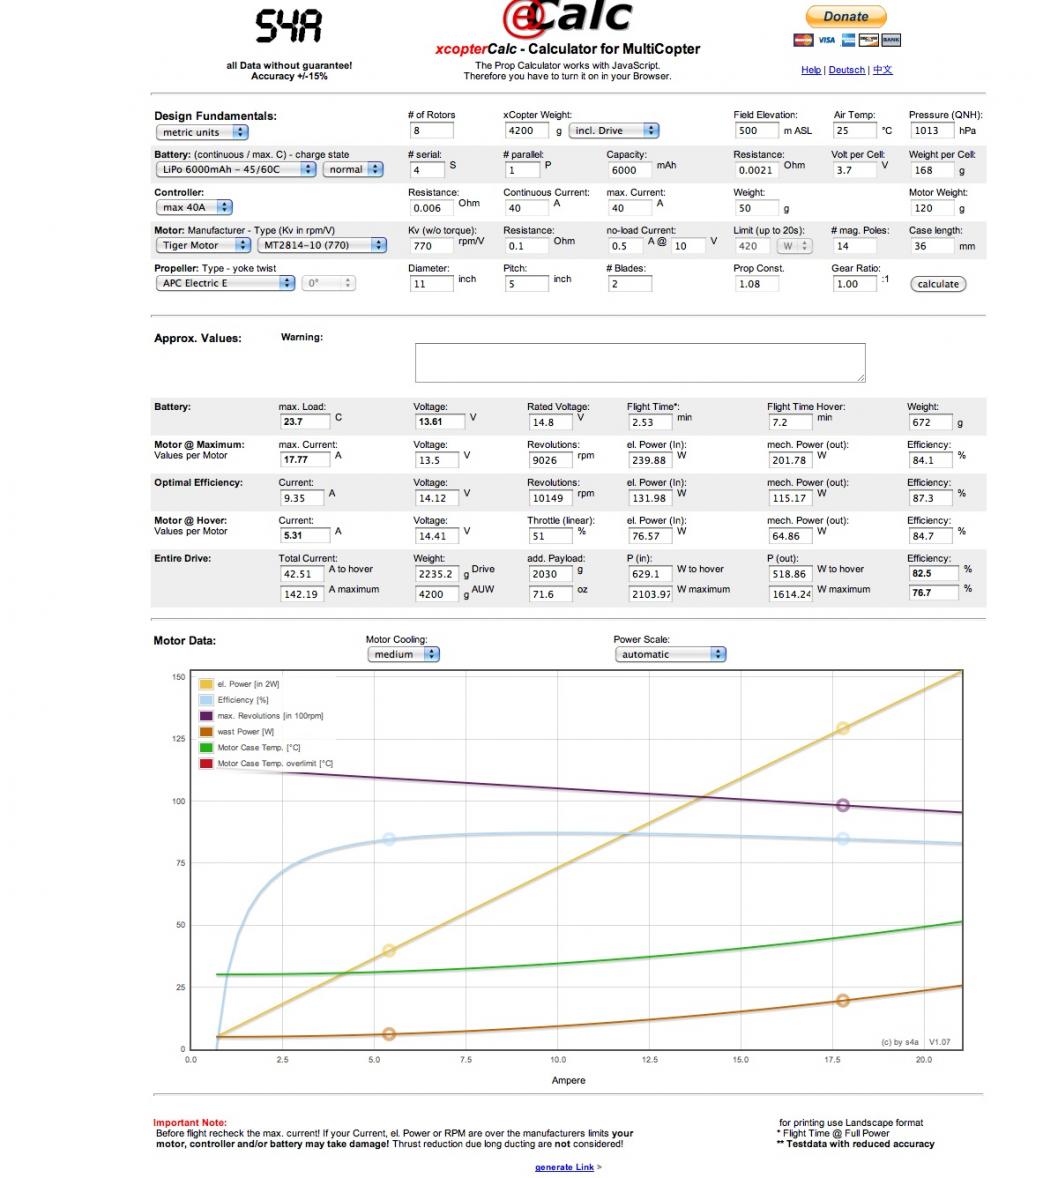Click the S4A logo

[288, 27]
